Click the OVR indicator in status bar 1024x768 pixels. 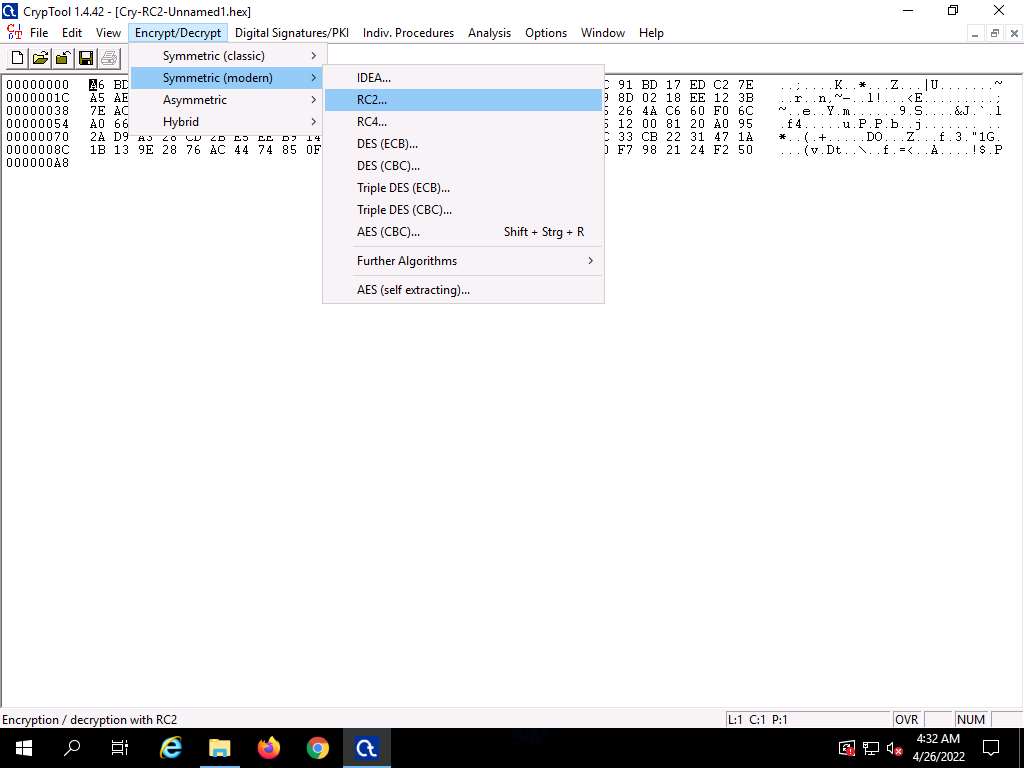pos(906,720)
